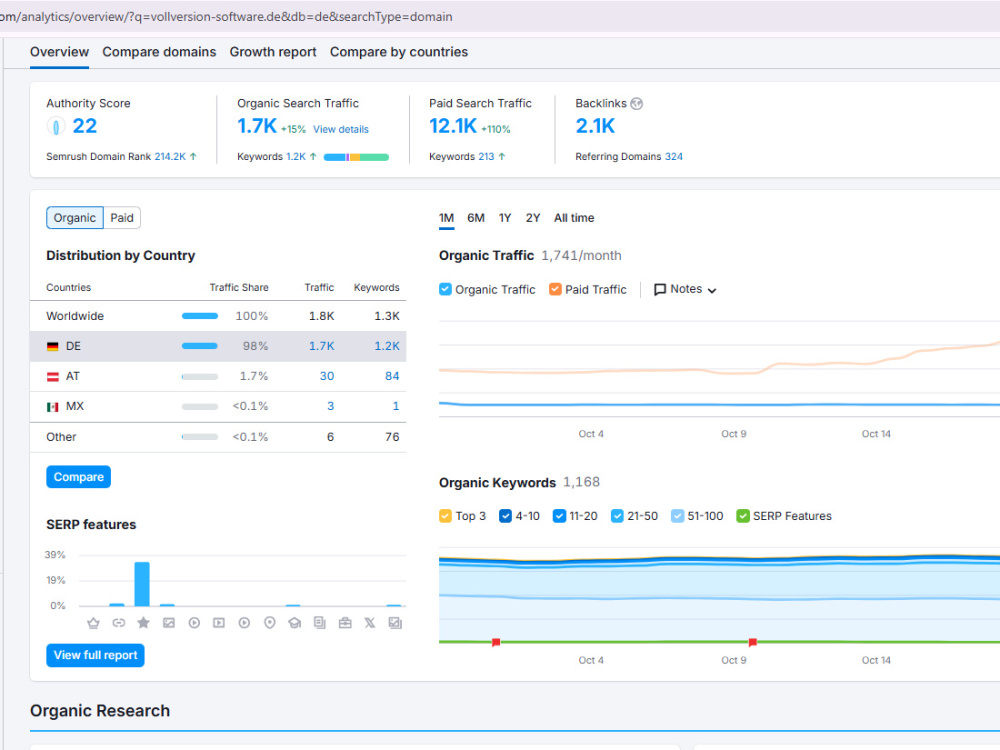Click the graduation cap knowledge panel icon
The image size is (1000, 750).
click(x=295, y=623)
